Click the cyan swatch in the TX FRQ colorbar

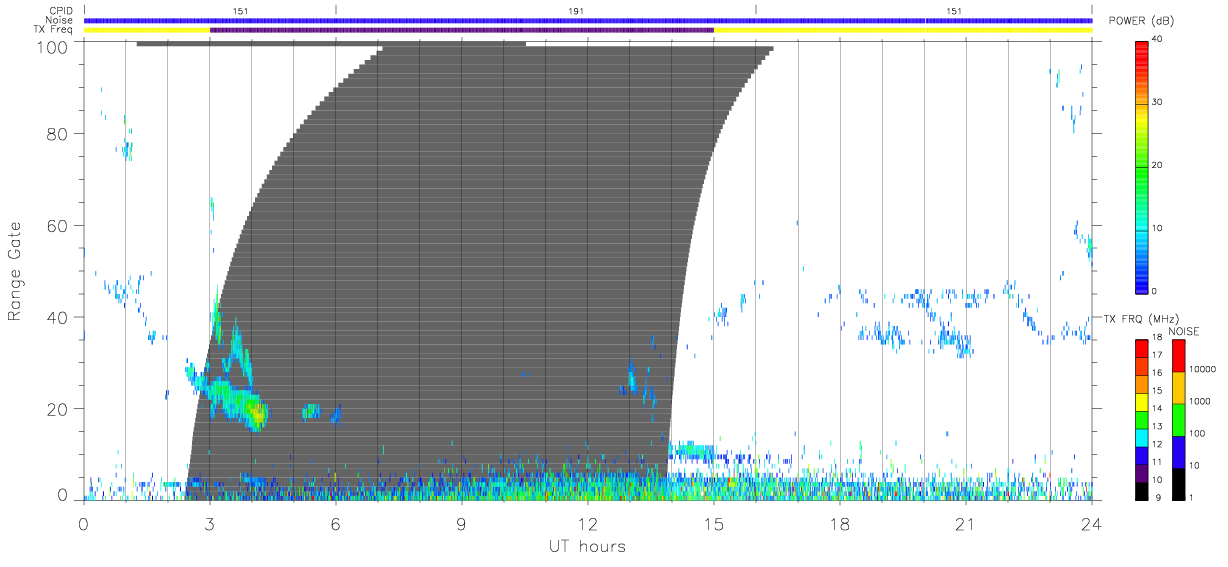(1141, 436)
